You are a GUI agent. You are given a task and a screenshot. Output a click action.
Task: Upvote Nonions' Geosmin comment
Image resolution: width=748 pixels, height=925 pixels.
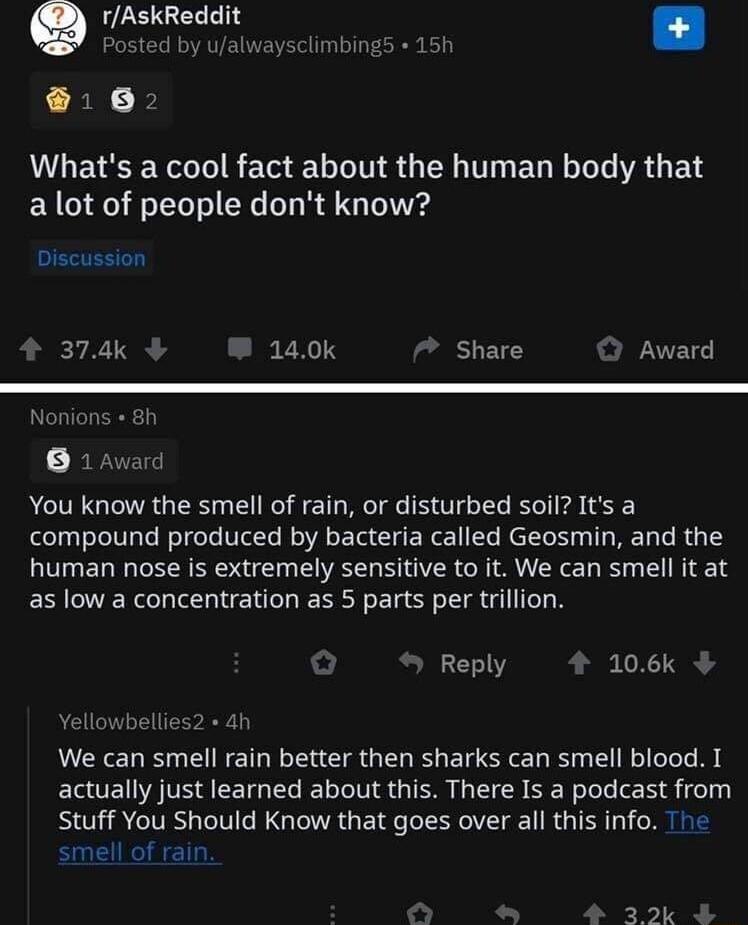pos(581,663)
